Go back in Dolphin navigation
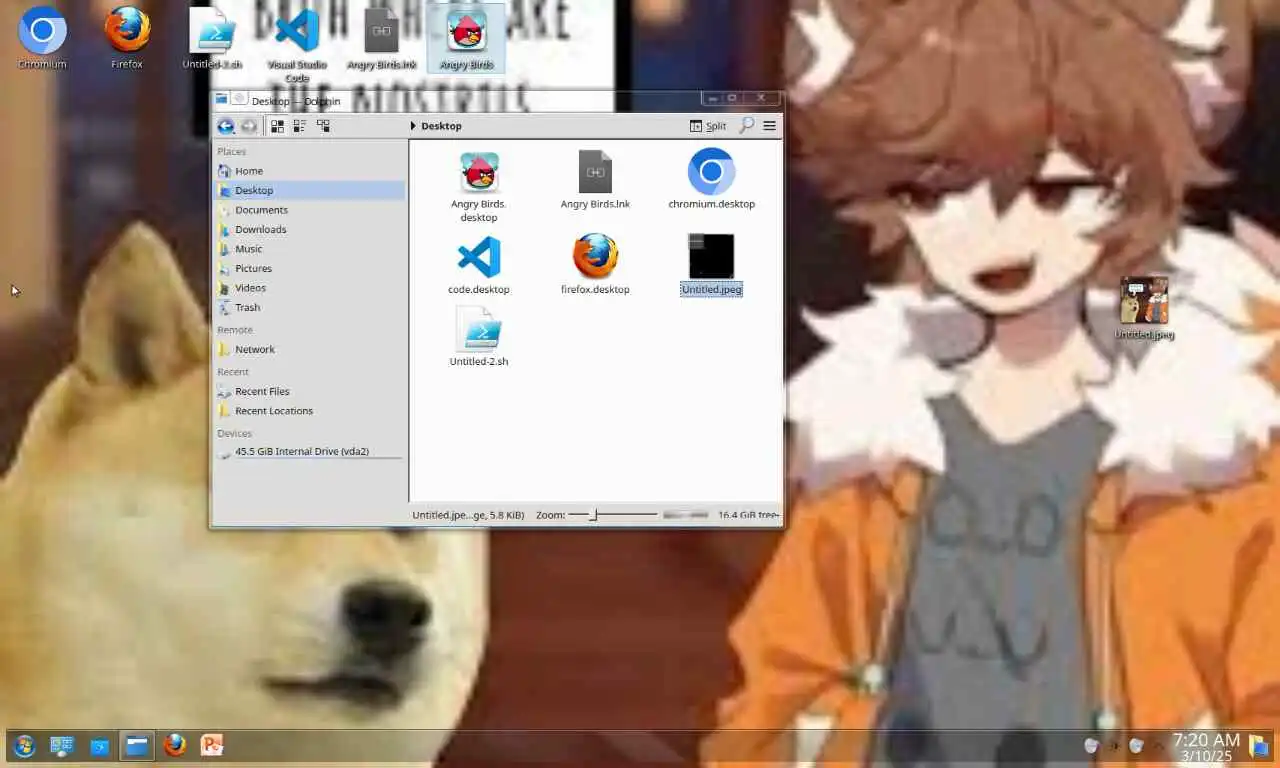1280x768 pixels. pos(226,126)
